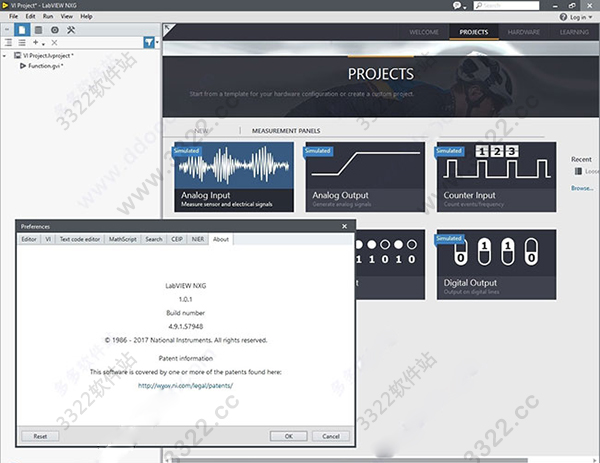Click the X delete icon in project toolbar
The image size is (600, 463).
pos(54,42)
